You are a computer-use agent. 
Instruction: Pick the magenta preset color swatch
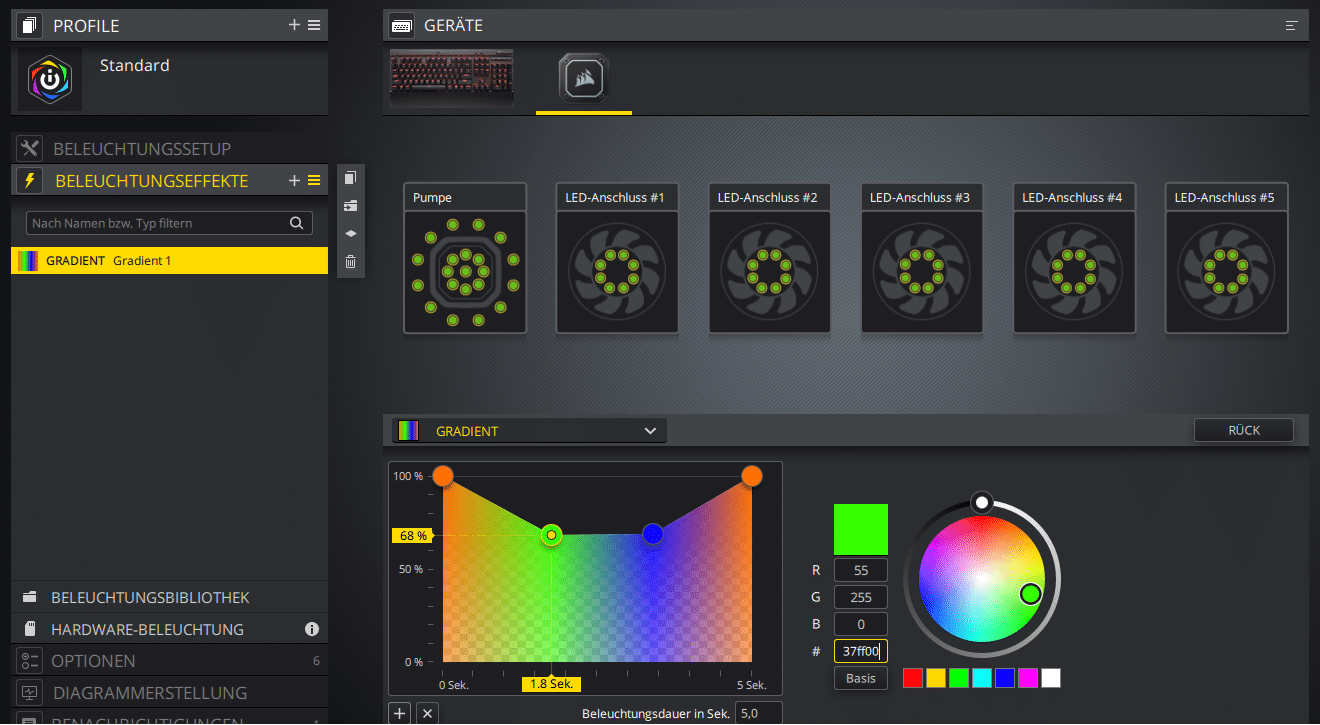(x=1027, y=678)
